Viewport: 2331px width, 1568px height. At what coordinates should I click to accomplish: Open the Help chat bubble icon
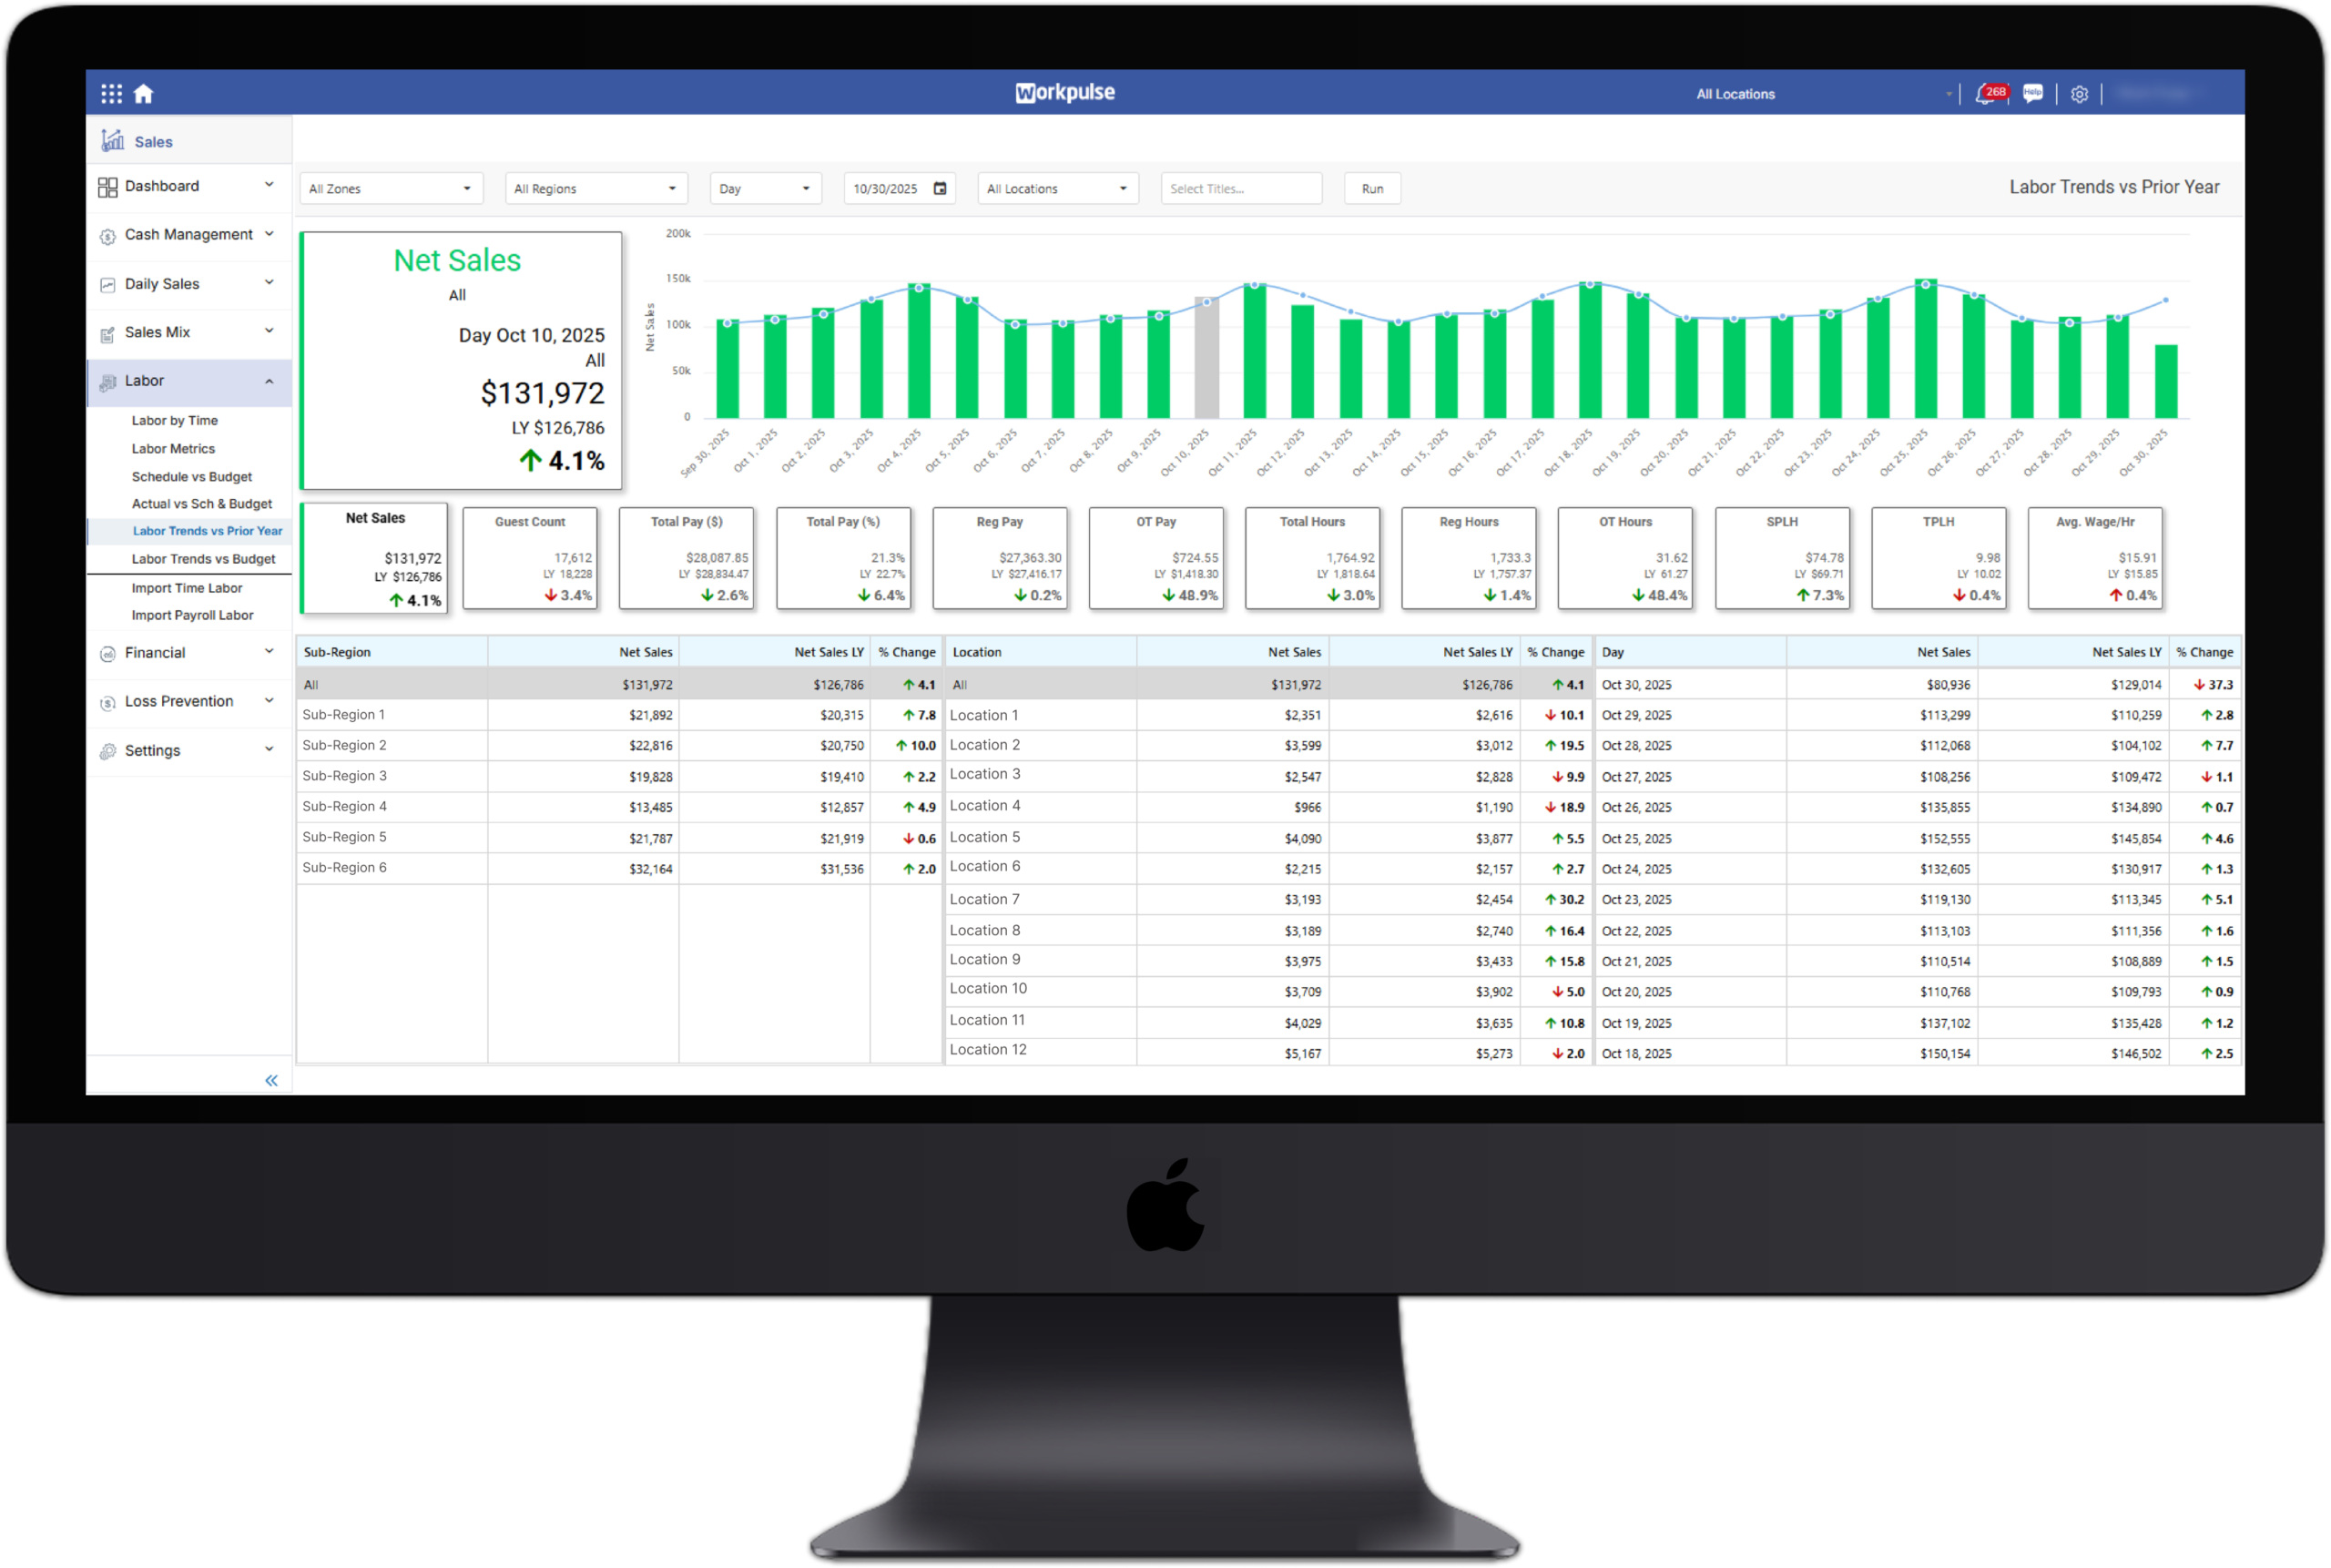[x=2032, y=94]
